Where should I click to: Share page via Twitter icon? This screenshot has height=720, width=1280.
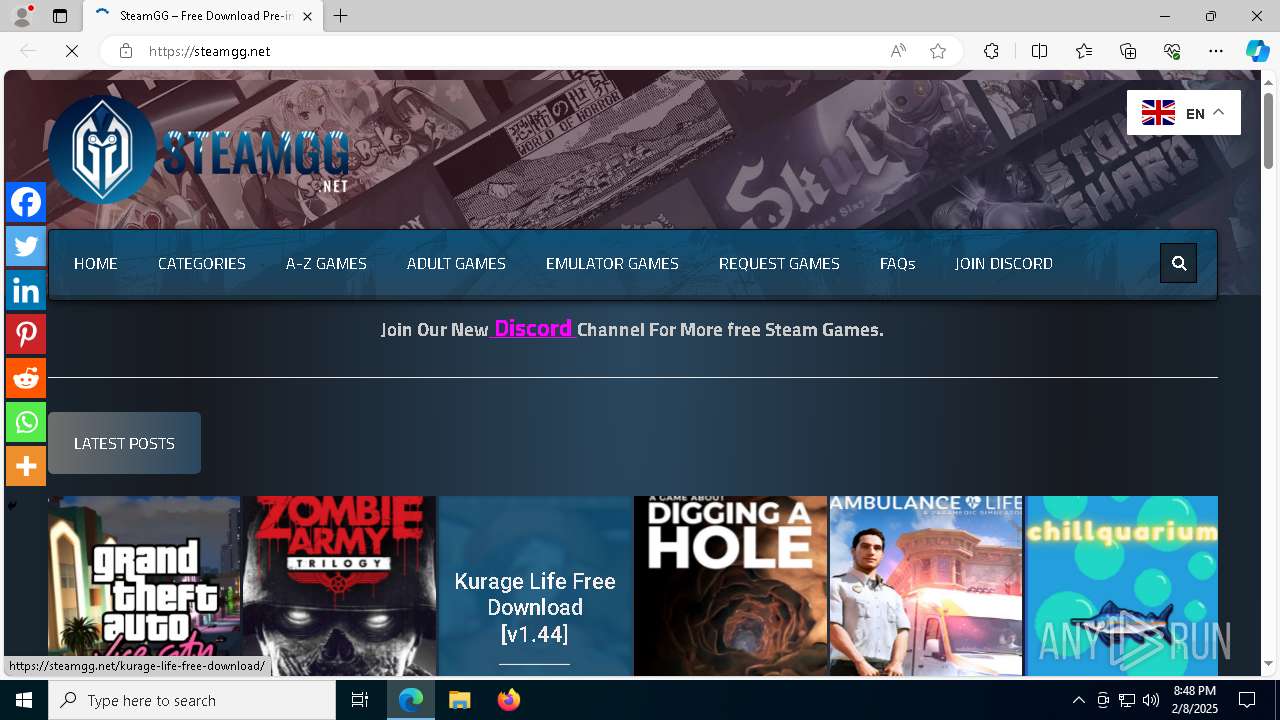[x=26, y=246]
